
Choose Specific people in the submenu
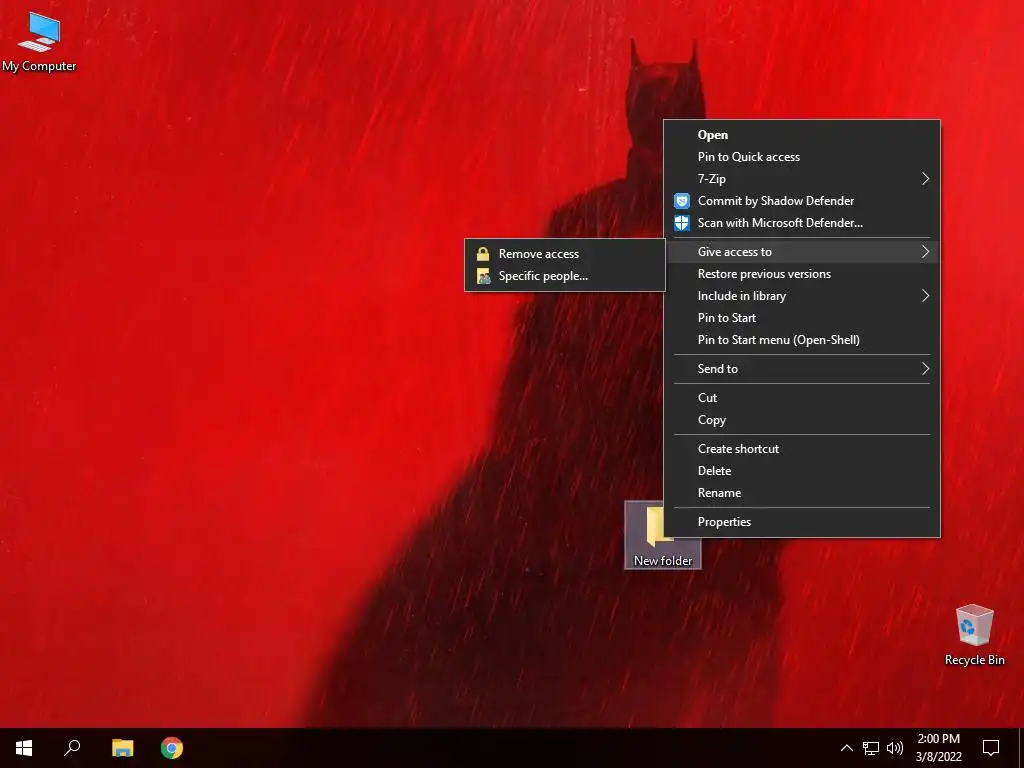[564, 276]
